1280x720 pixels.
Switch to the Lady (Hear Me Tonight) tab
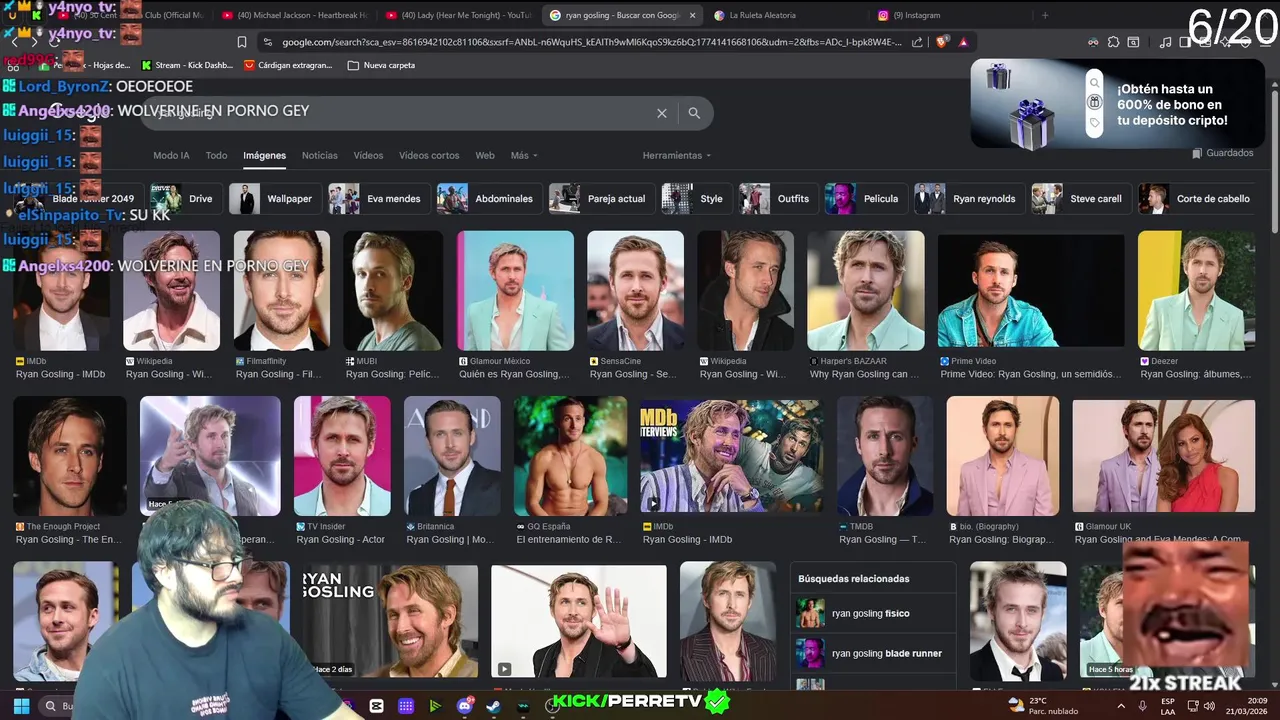pos(459,15)
